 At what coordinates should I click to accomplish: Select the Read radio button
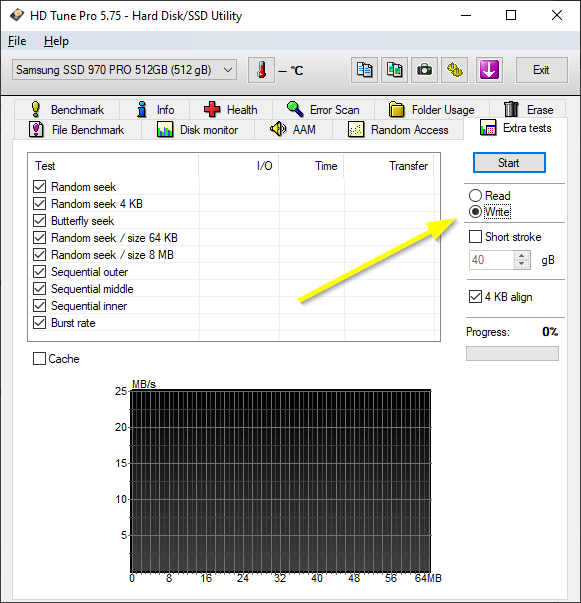(475, 195)
